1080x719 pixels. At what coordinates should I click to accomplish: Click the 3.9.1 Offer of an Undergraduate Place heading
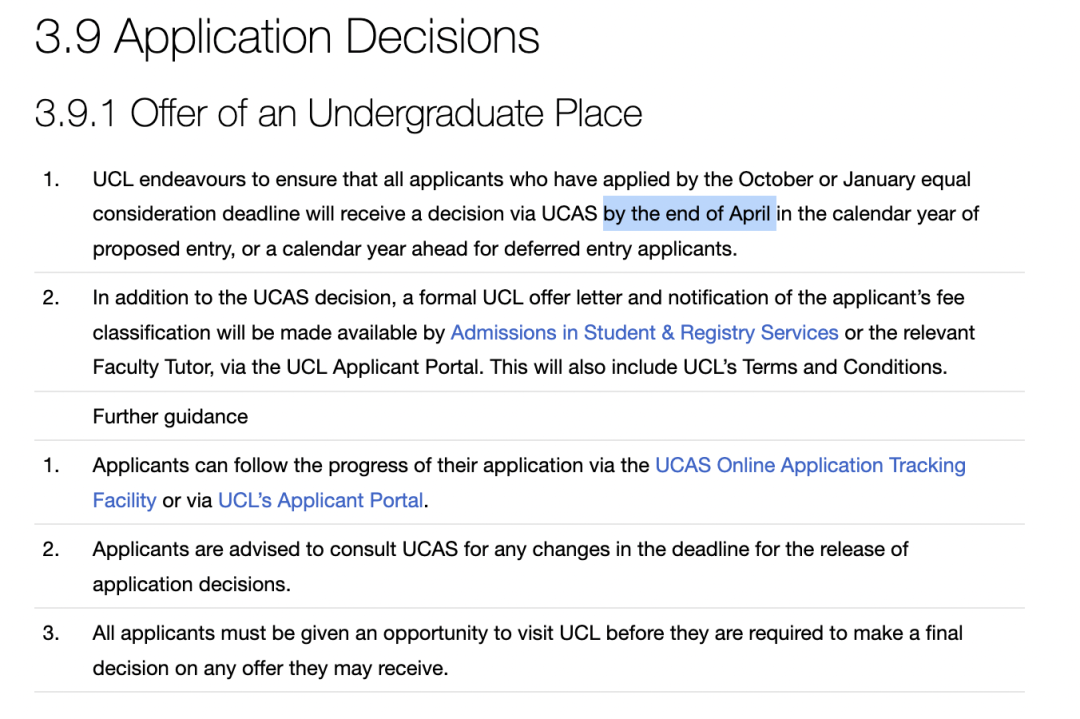point(338,114)
